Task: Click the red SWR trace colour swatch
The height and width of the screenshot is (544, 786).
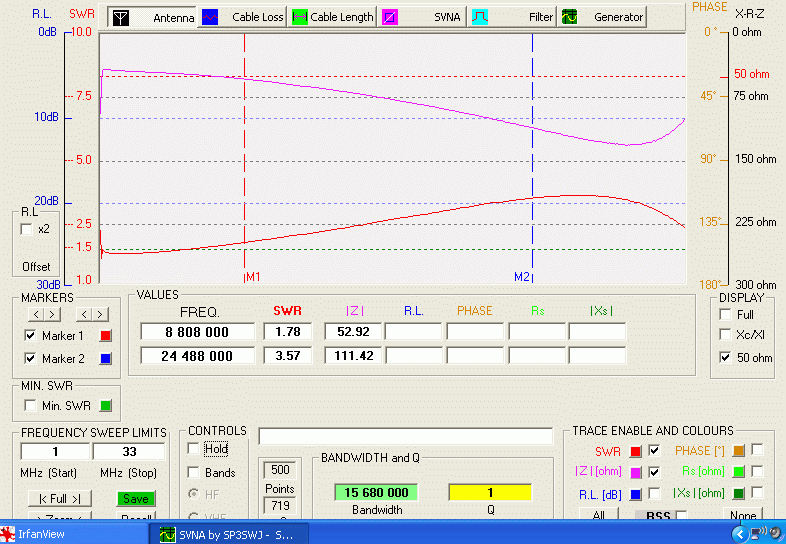Action: pos(636,451)
